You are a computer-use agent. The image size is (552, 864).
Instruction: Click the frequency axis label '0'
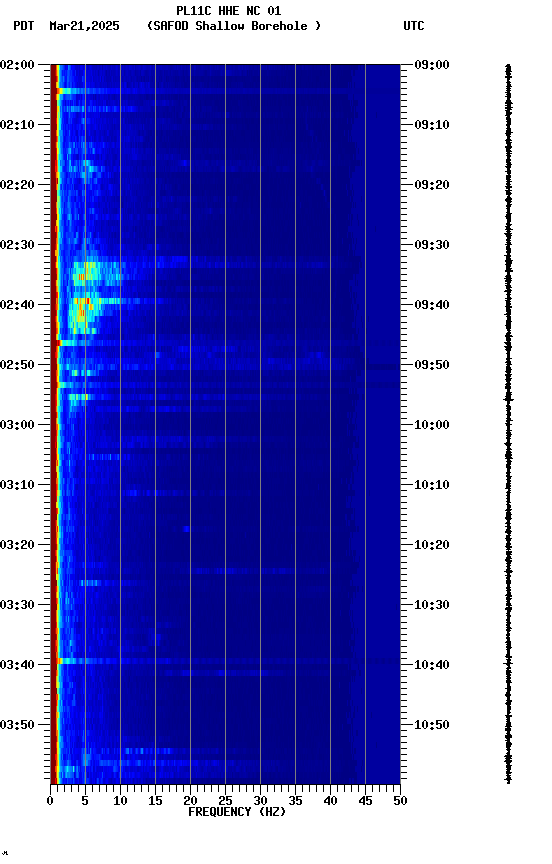[x=51, y=802]
